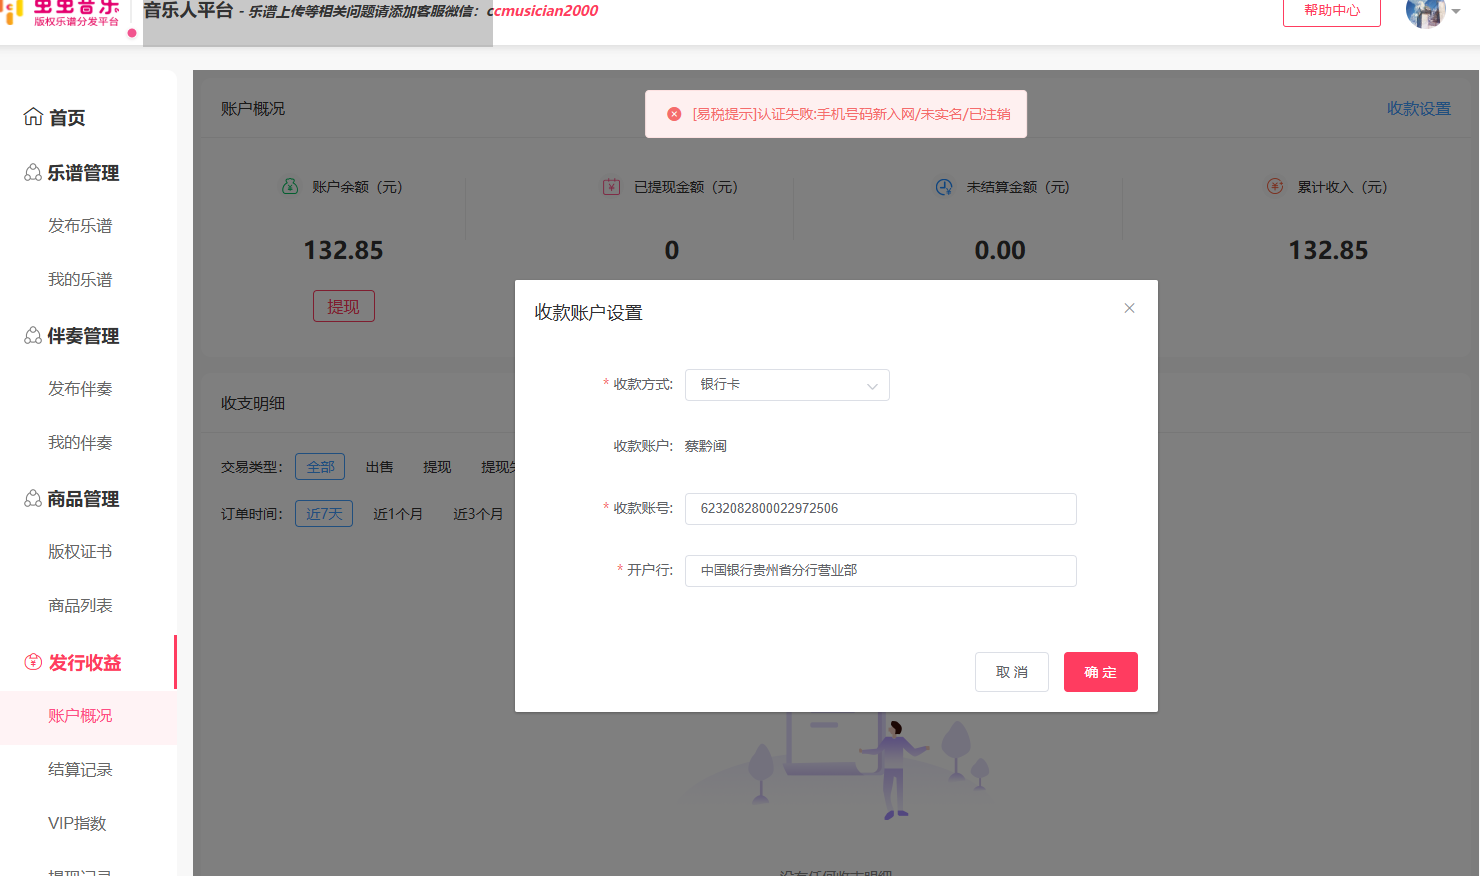1480x876 pixels.
Task: Click the user avatar in top right
Action: (x=1425, y=12)
